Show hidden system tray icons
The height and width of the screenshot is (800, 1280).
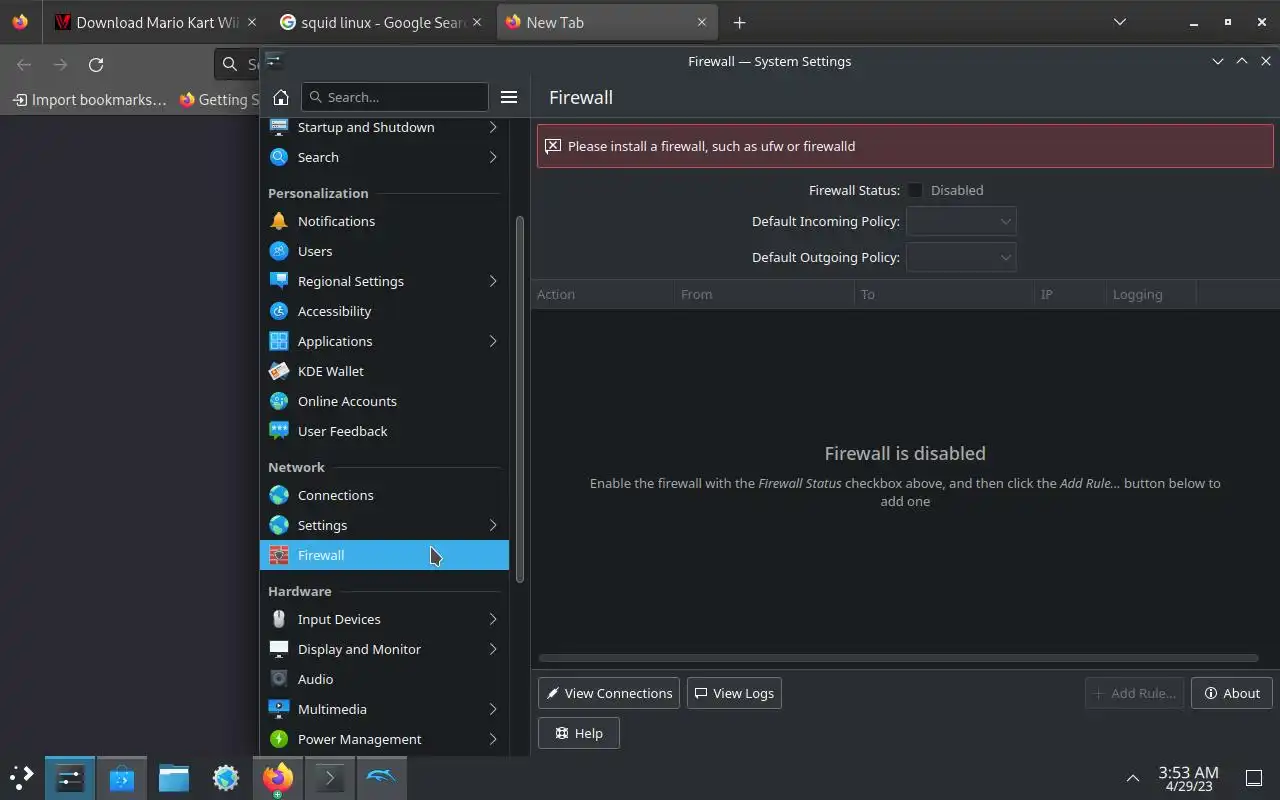pyautogui.click(x=1133, y=778)
